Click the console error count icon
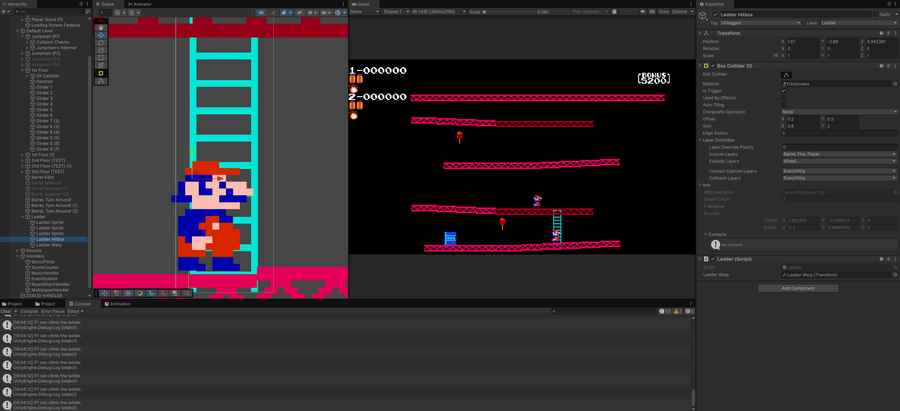 point(689,311)
